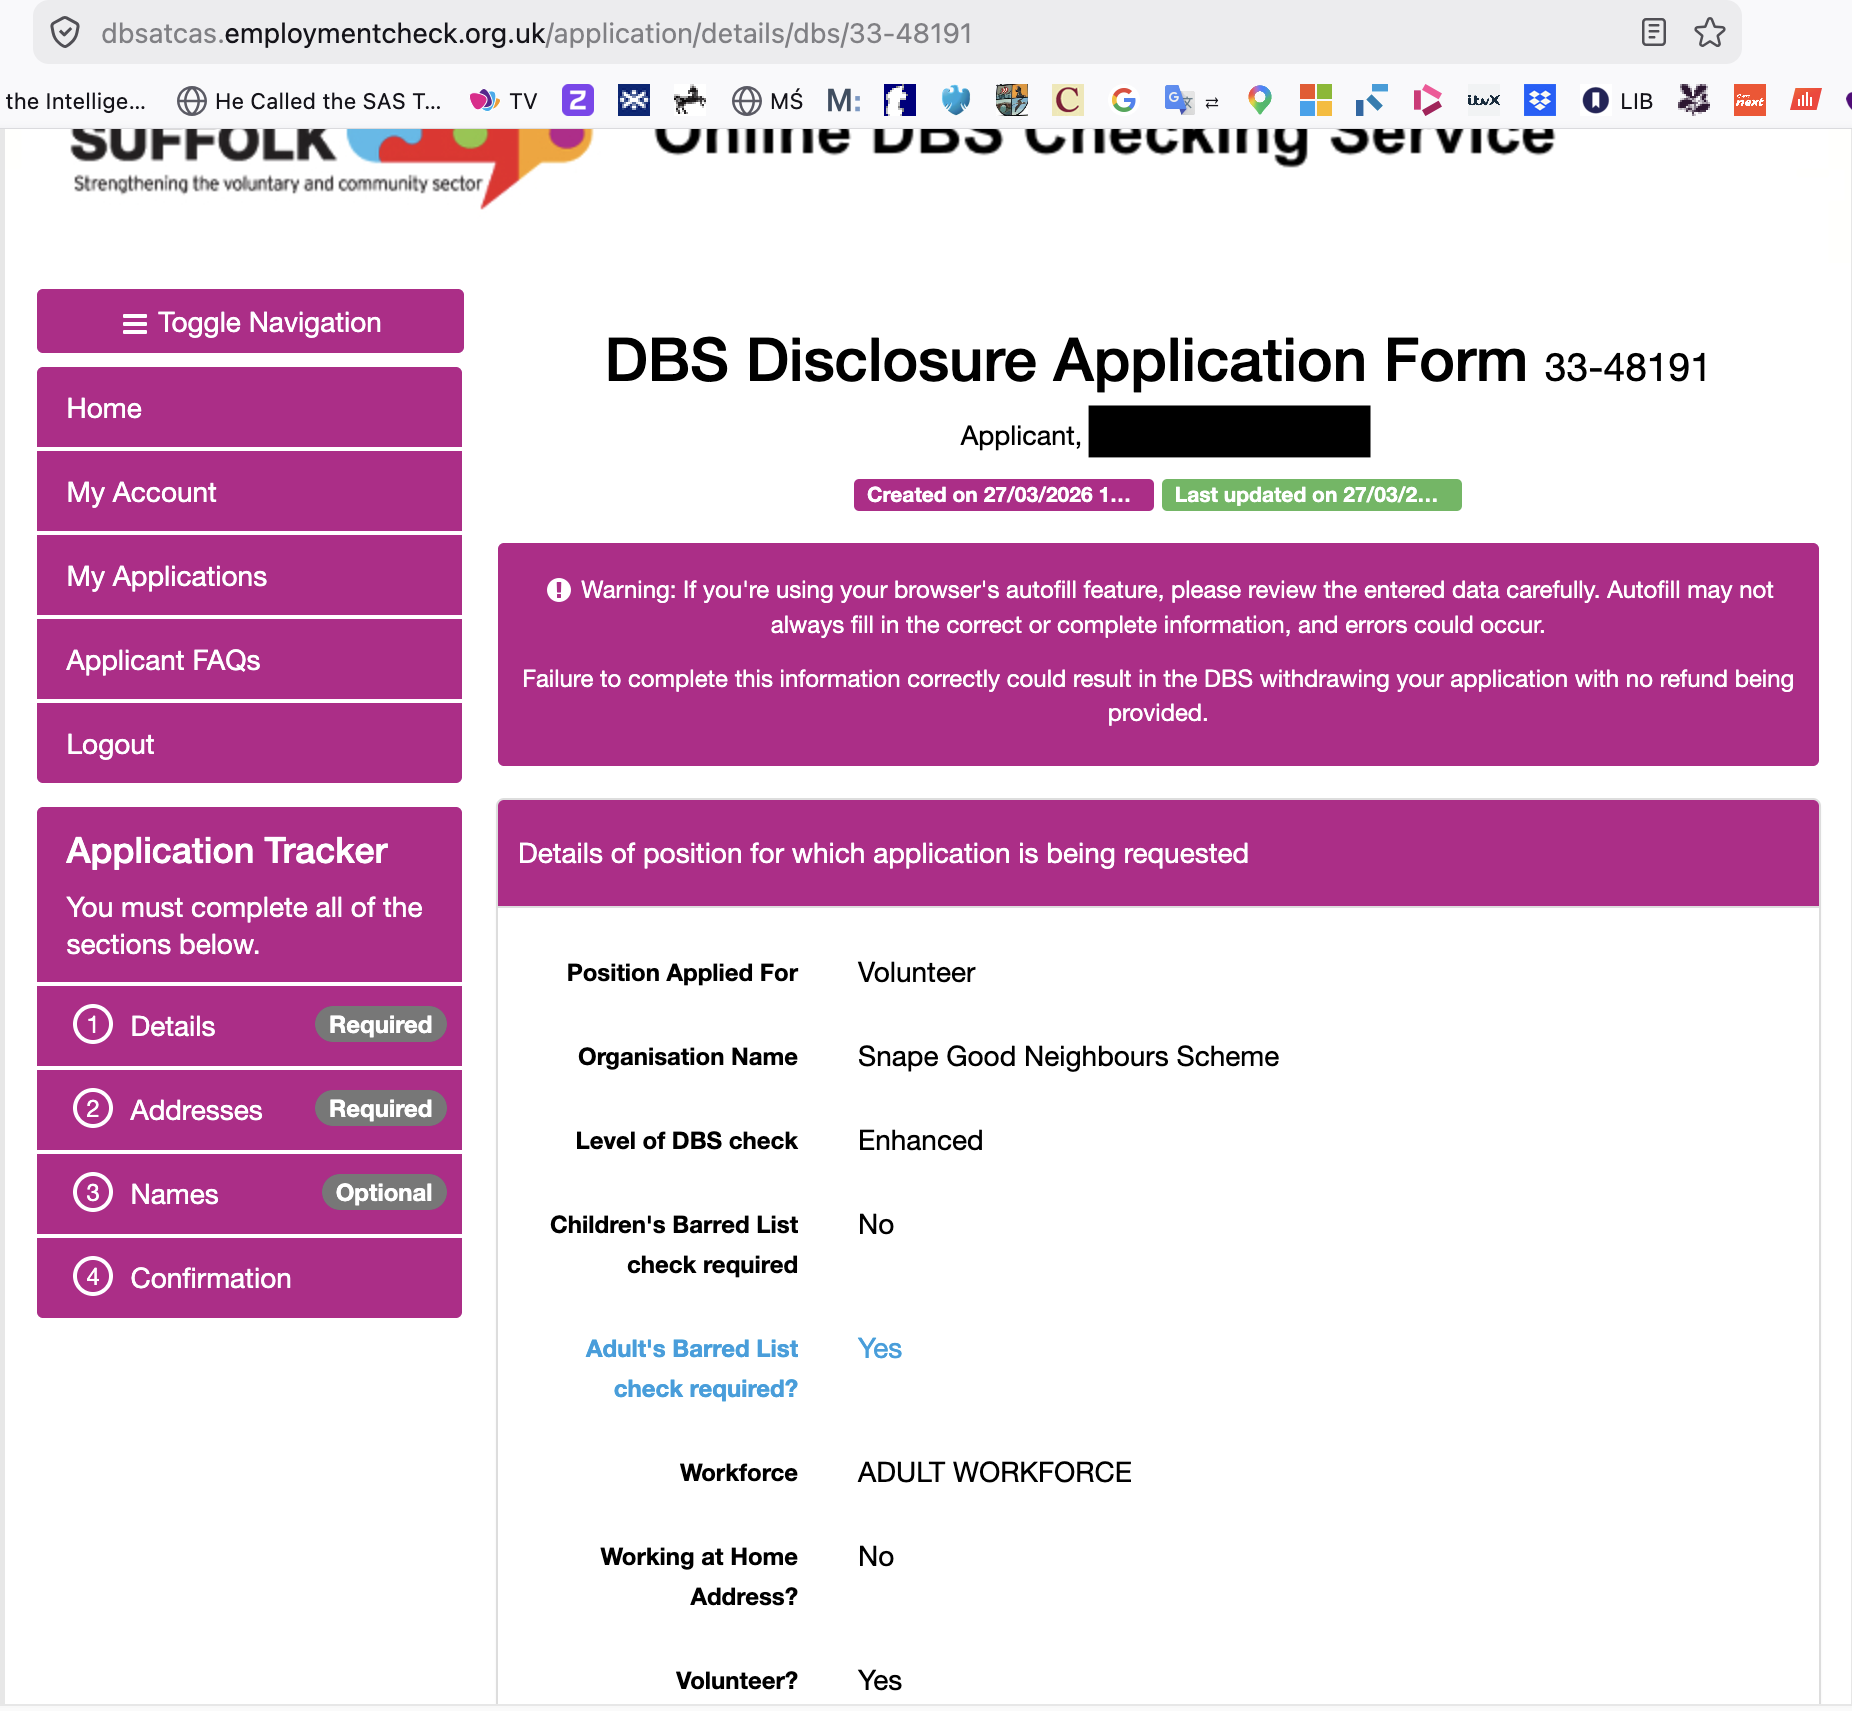Toggle Navigation menu button
Image resolution: width=1852 pixels, height=1711 pixels.
250,322
